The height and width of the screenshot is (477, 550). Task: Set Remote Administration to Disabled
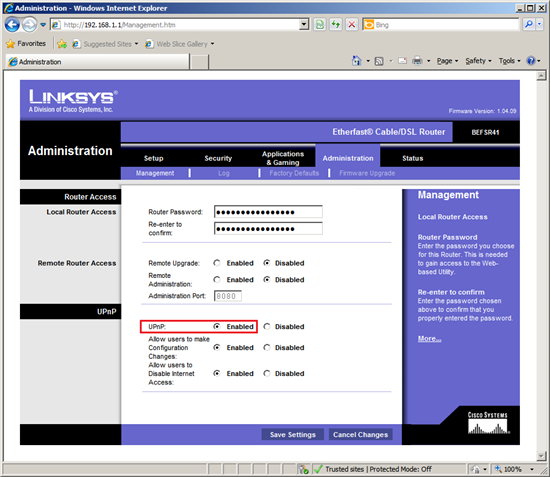[267, 280]
